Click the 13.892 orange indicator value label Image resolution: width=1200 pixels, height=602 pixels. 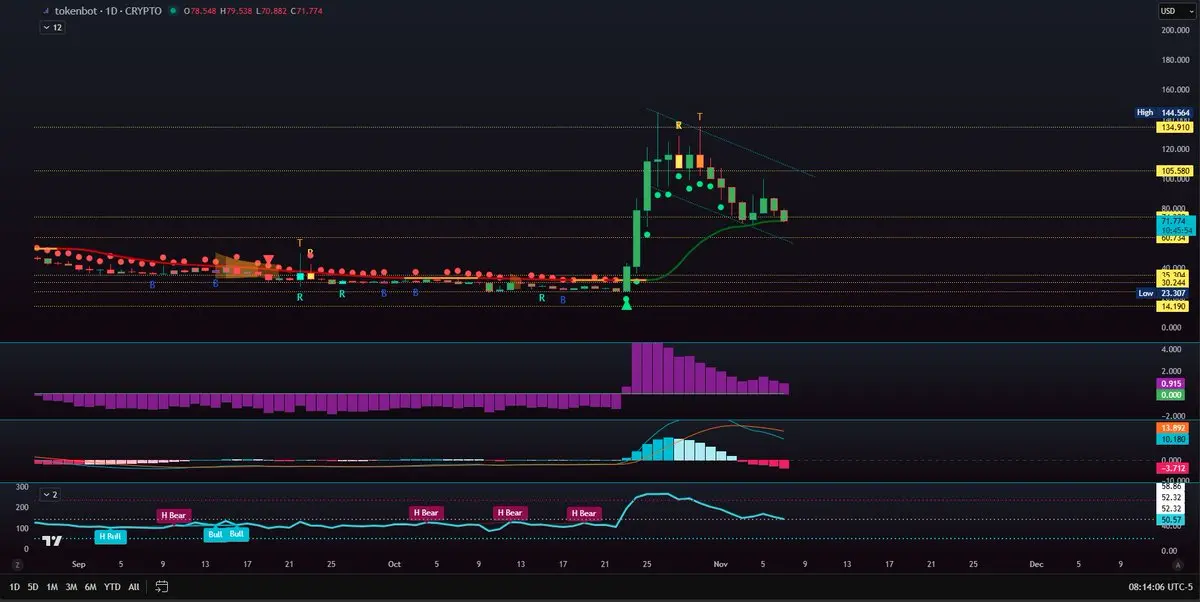coord(1172,427)
